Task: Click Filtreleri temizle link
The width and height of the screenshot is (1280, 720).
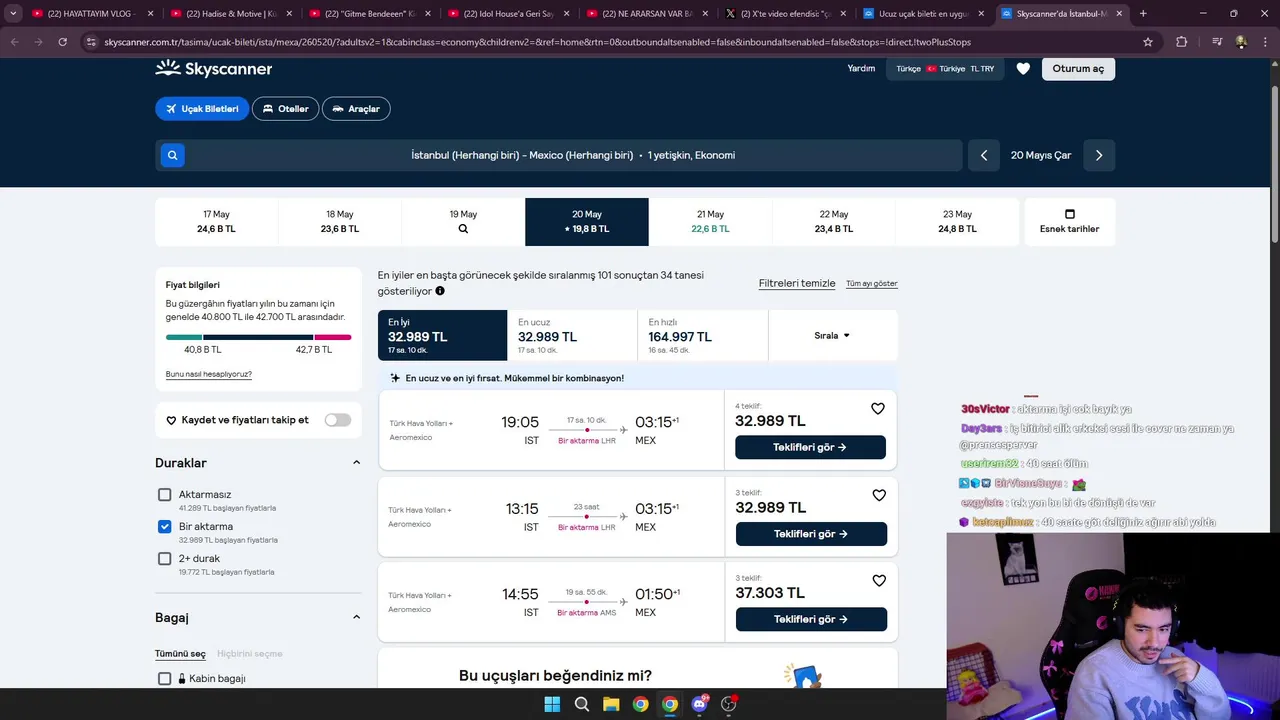Action: coord(797,283)
